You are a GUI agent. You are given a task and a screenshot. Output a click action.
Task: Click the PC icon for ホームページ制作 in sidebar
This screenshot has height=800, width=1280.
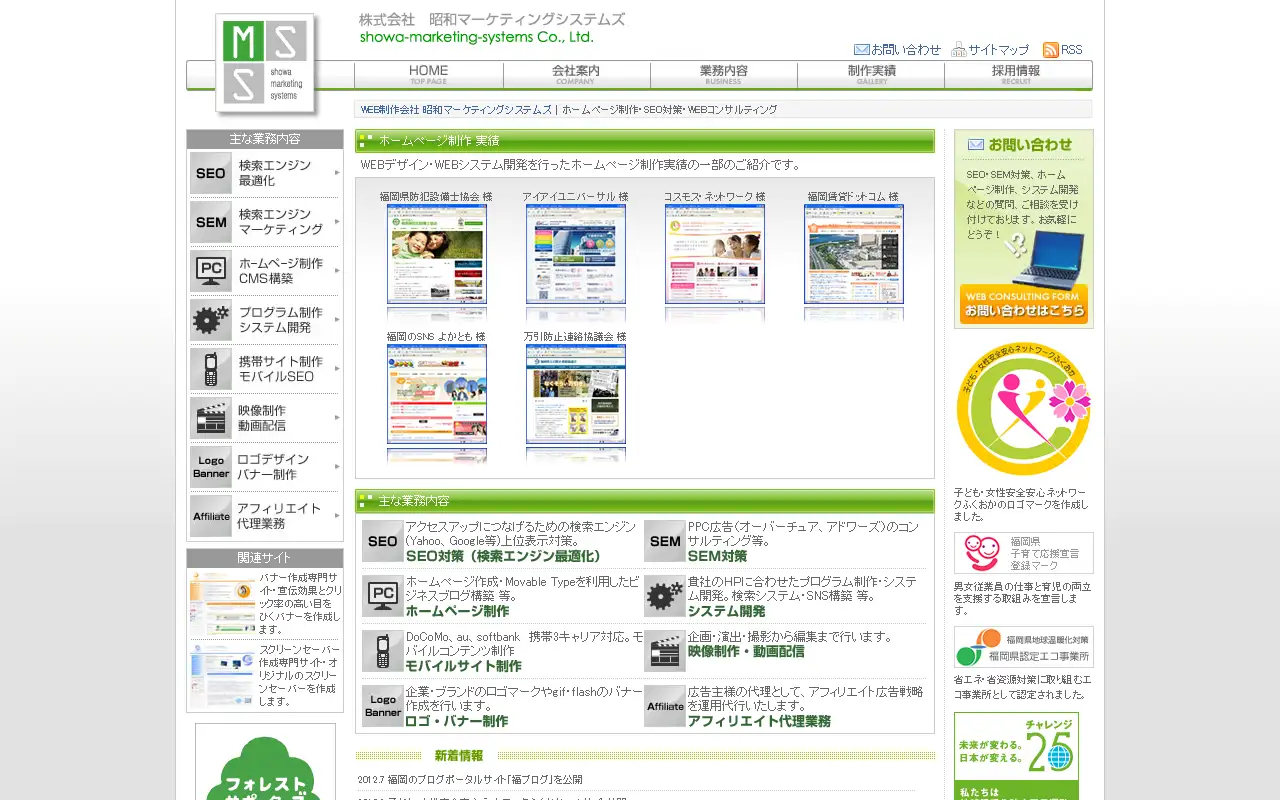(211, 271)
